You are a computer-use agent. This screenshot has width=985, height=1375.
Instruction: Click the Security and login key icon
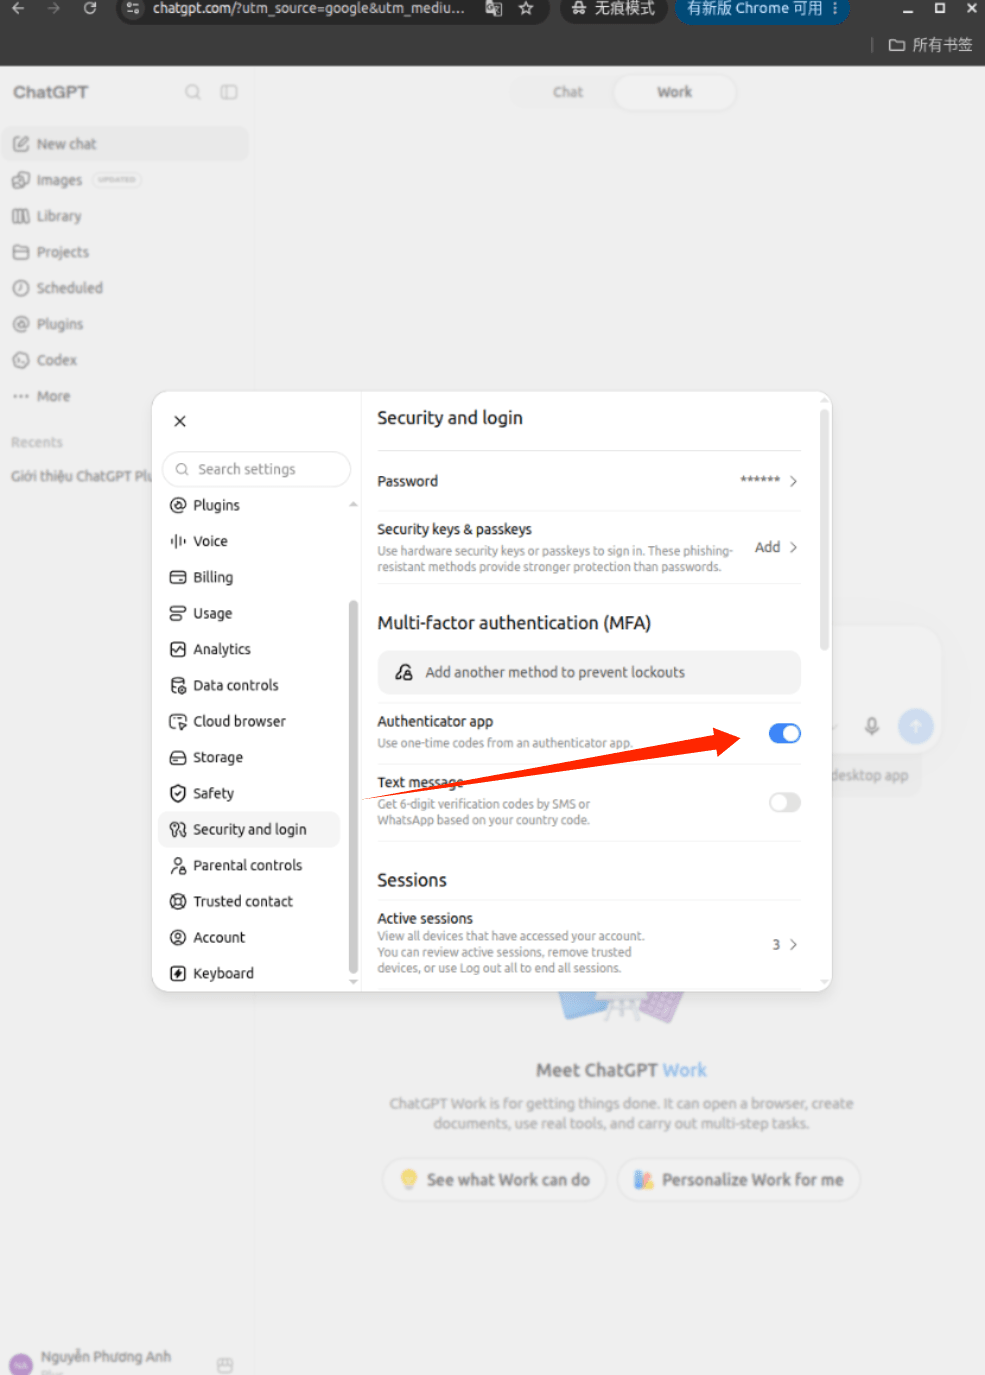[178, 829]
